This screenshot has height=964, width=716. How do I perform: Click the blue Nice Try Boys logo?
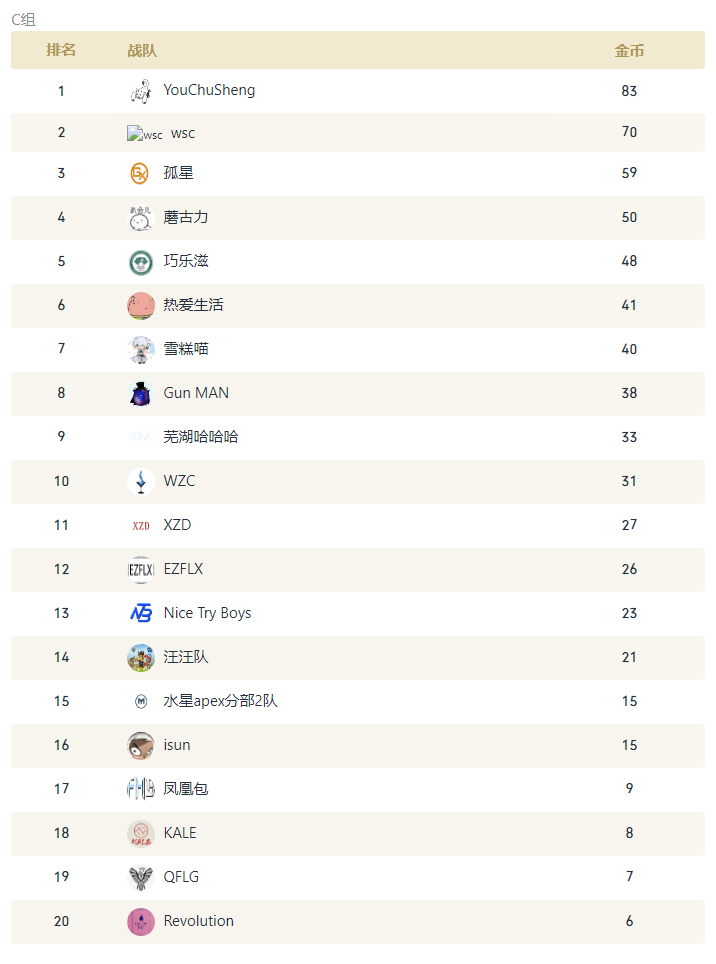[x=140, y=614]
